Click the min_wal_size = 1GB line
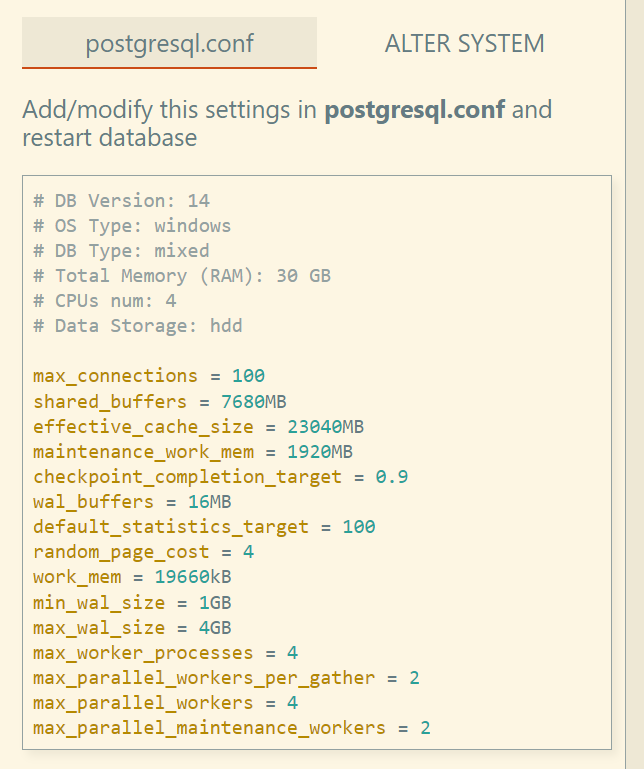Image resolution: width=644 pixels, height=769 pixels. tap(131, 602)
